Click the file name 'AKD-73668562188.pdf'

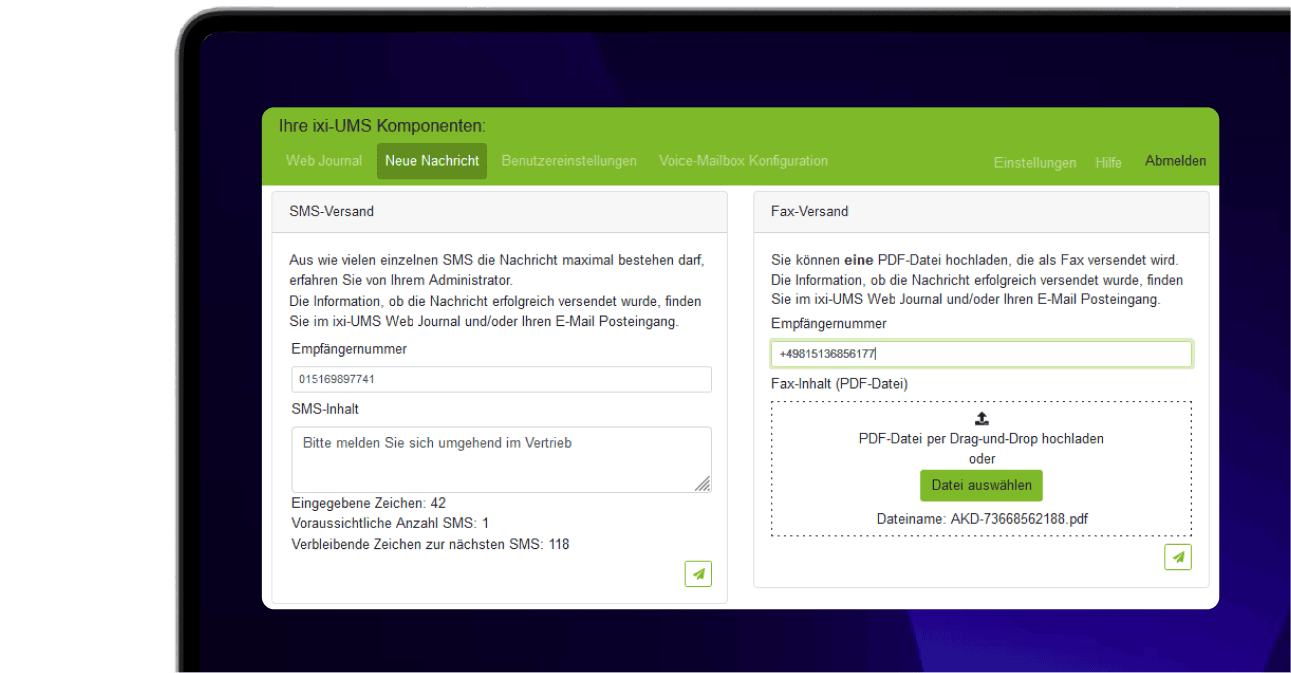1019,519
